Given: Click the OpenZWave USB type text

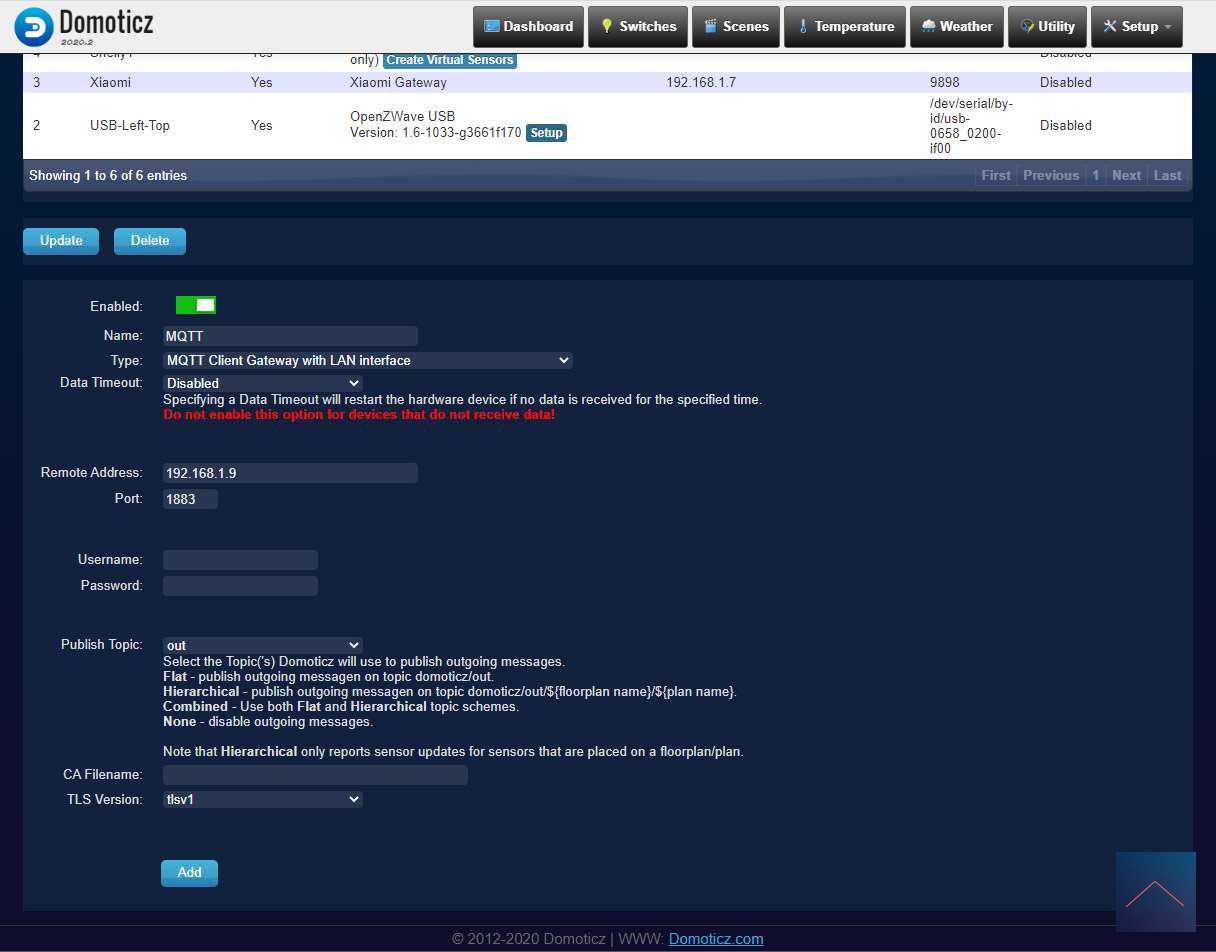Looking at the screenshot, I should [x=402, y=116].
